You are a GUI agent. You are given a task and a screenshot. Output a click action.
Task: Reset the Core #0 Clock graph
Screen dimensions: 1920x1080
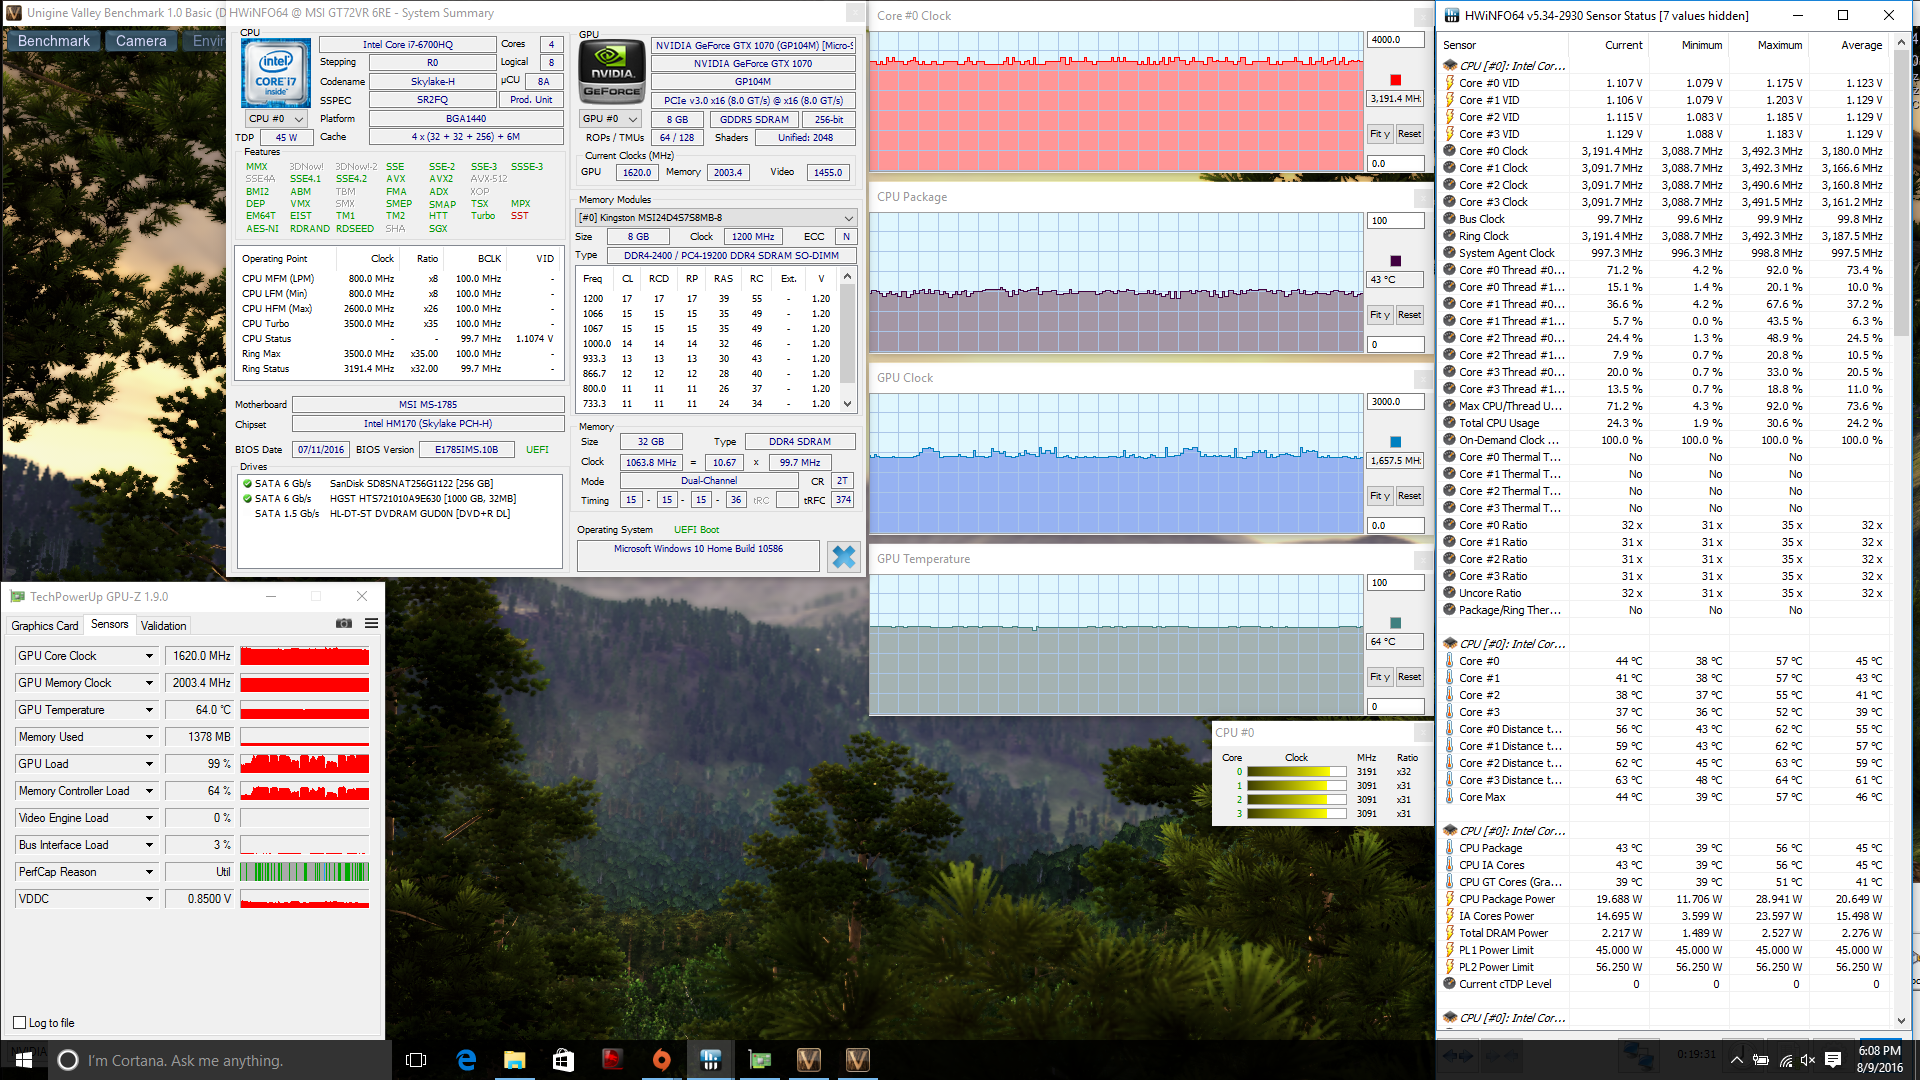tap(1409, 134)
